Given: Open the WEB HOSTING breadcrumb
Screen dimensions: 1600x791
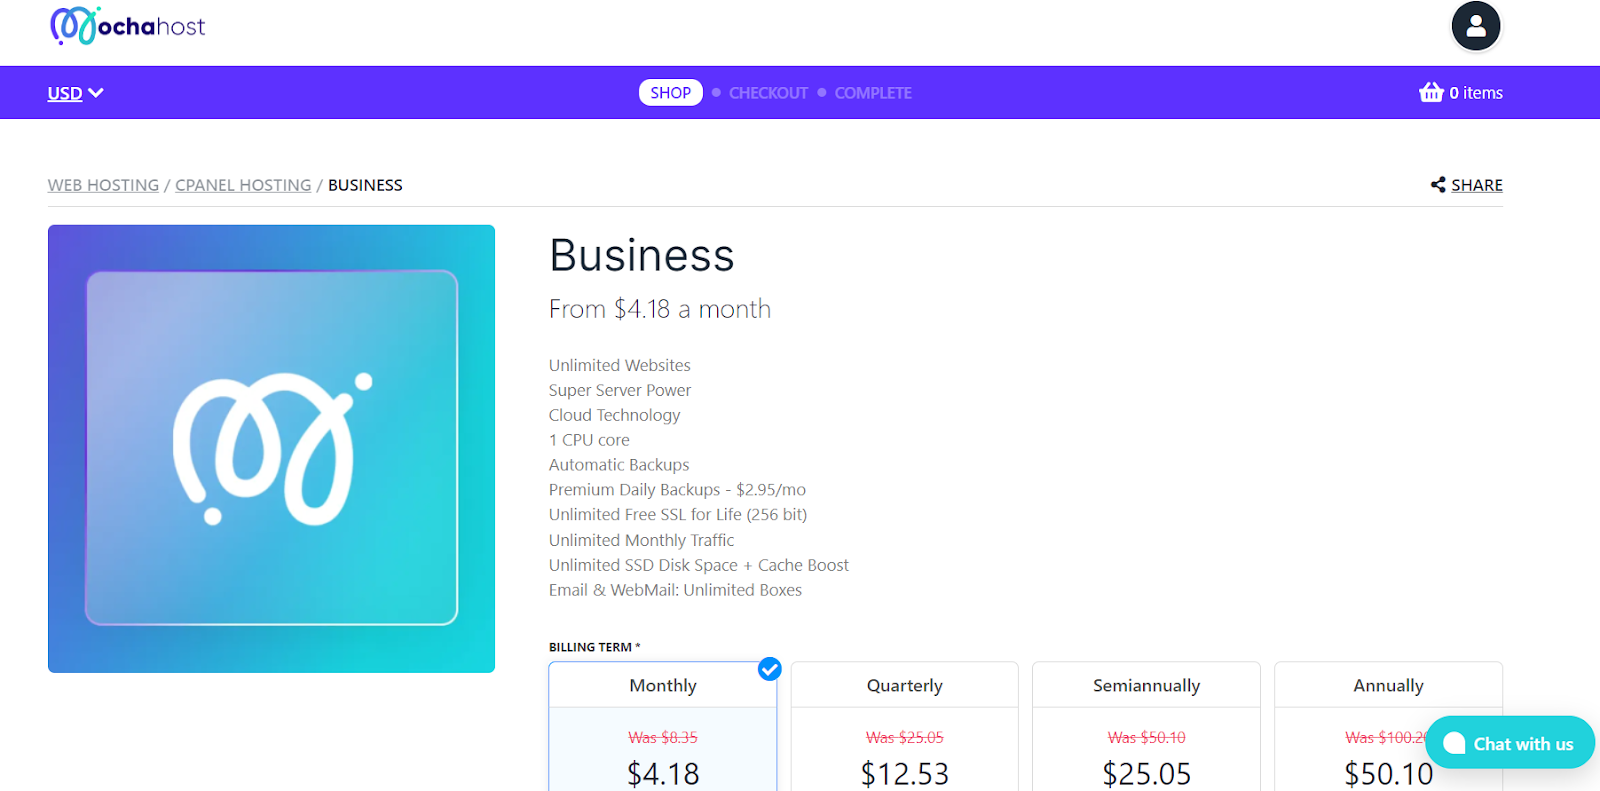Looking at the screenshot, I should pos(103,185).
